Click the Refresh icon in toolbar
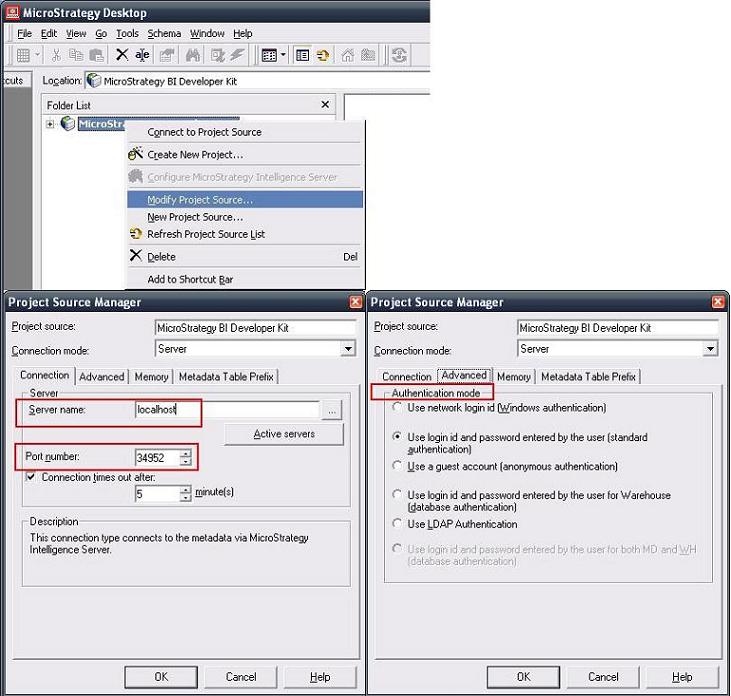 pyautogui.click(x=399, y=56)
